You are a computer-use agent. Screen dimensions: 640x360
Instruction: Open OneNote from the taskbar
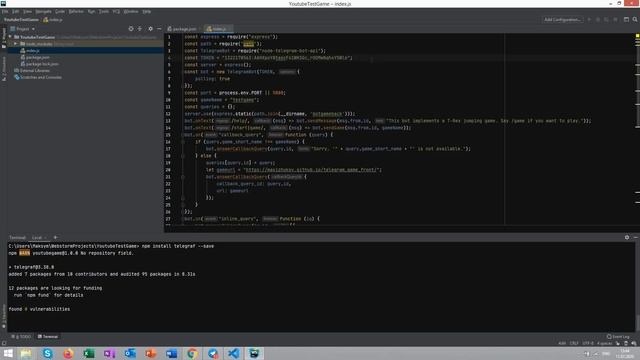(x=109, y=353)
